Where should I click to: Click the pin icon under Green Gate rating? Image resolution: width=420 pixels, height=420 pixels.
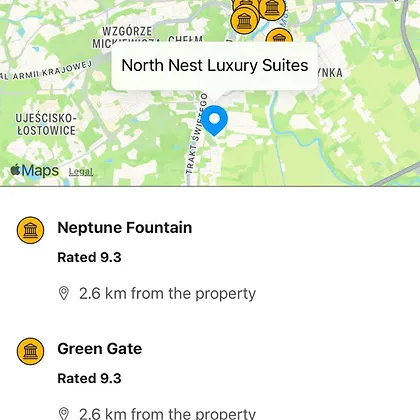coord(64,414)
